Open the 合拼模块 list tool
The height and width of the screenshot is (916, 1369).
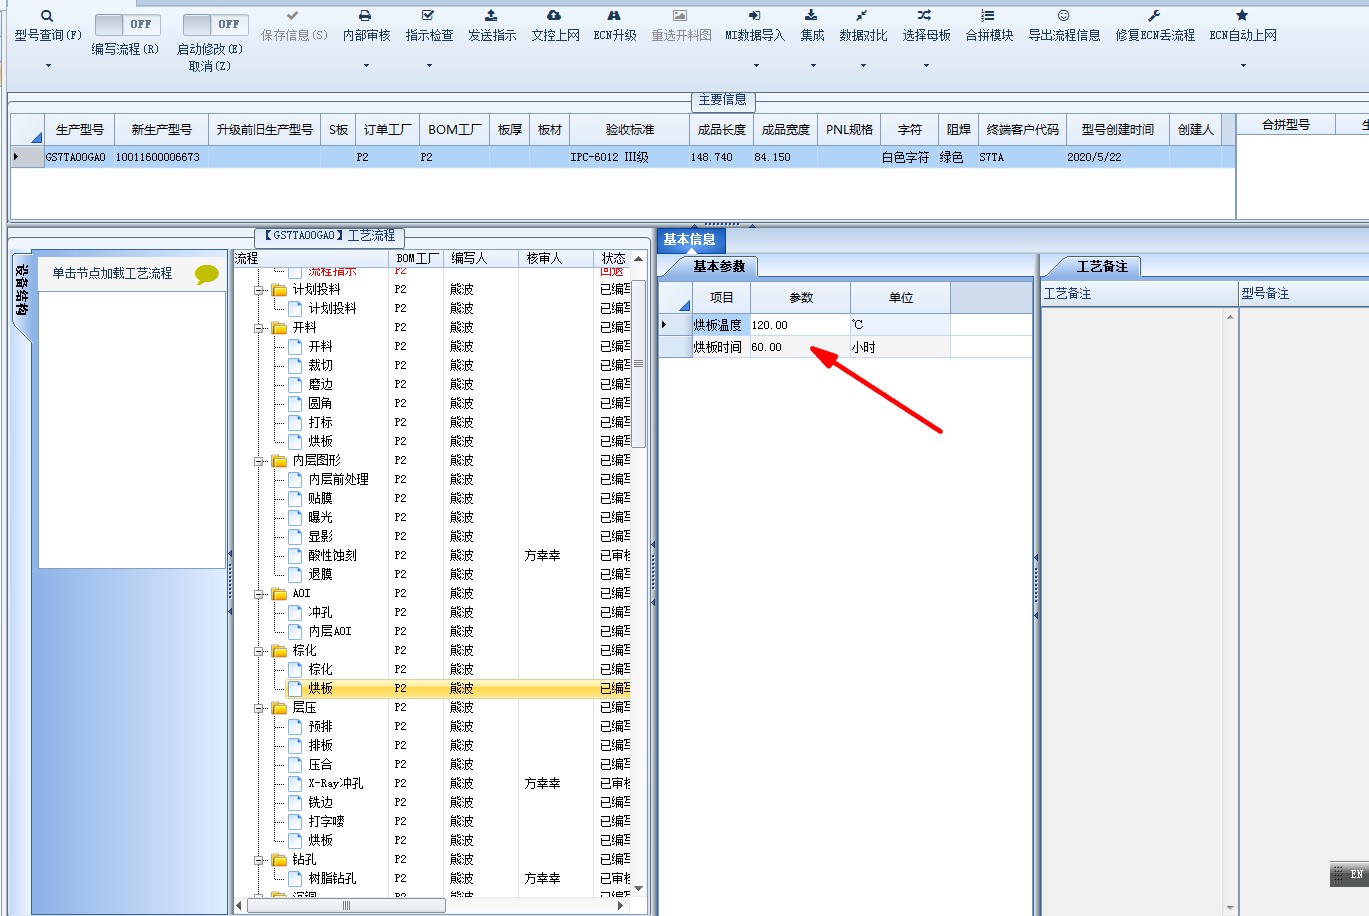click(988, 27)
